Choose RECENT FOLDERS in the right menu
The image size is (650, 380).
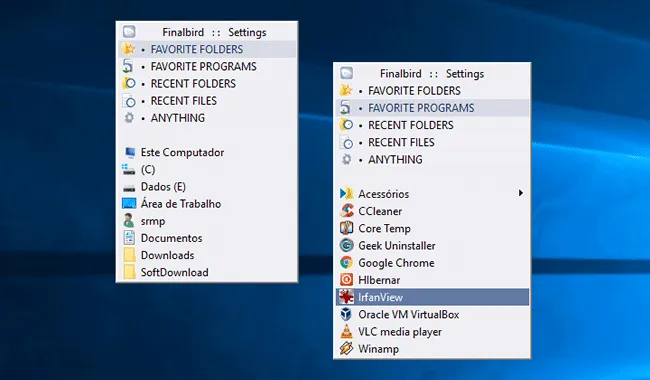tap(432, 125)
